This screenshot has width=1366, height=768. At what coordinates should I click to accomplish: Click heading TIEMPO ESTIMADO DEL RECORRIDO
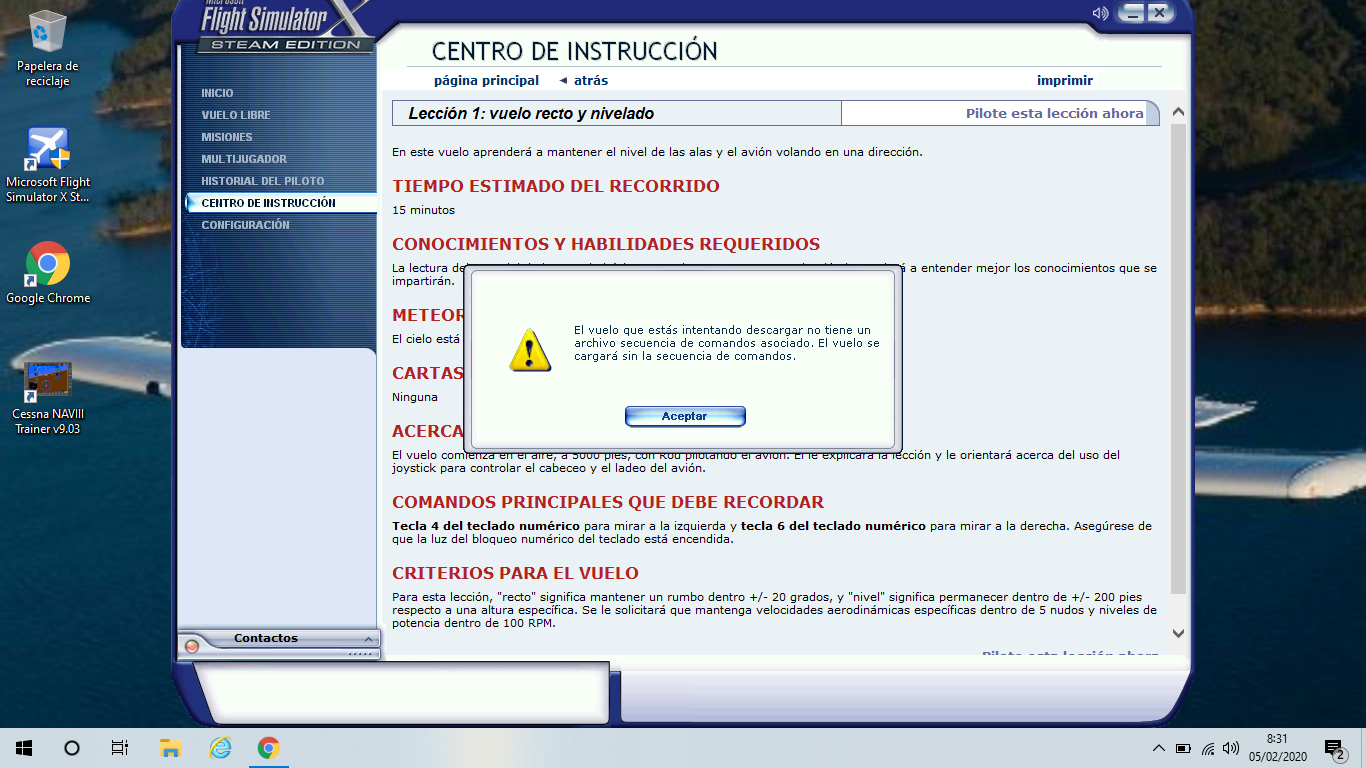556,186
